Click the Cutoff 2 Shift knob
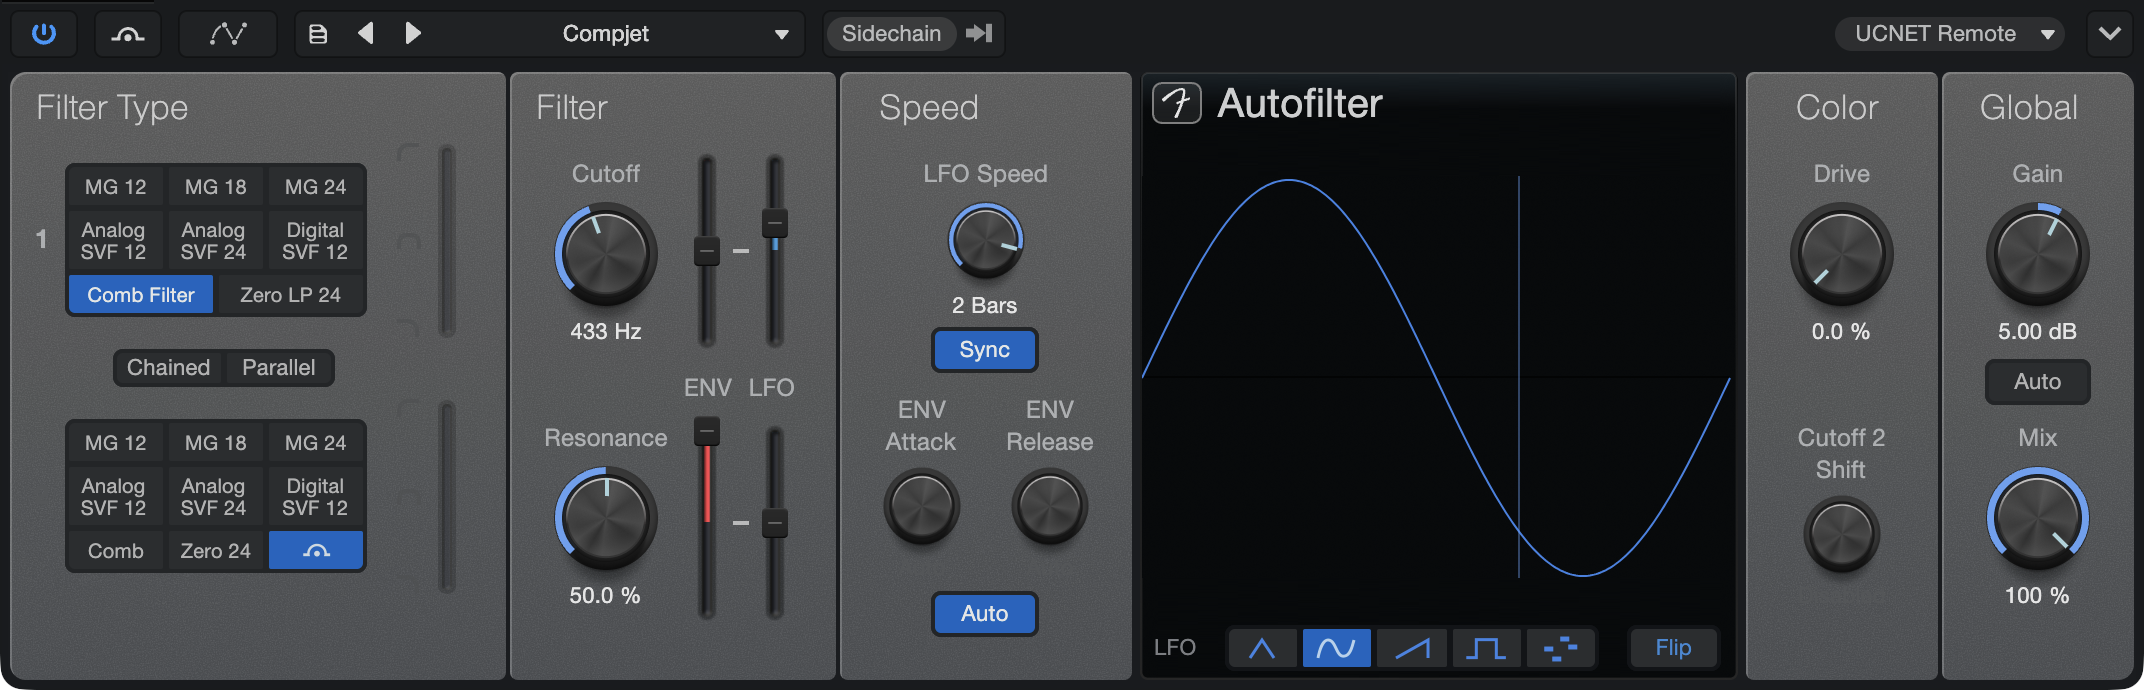 click(1841, 534)
